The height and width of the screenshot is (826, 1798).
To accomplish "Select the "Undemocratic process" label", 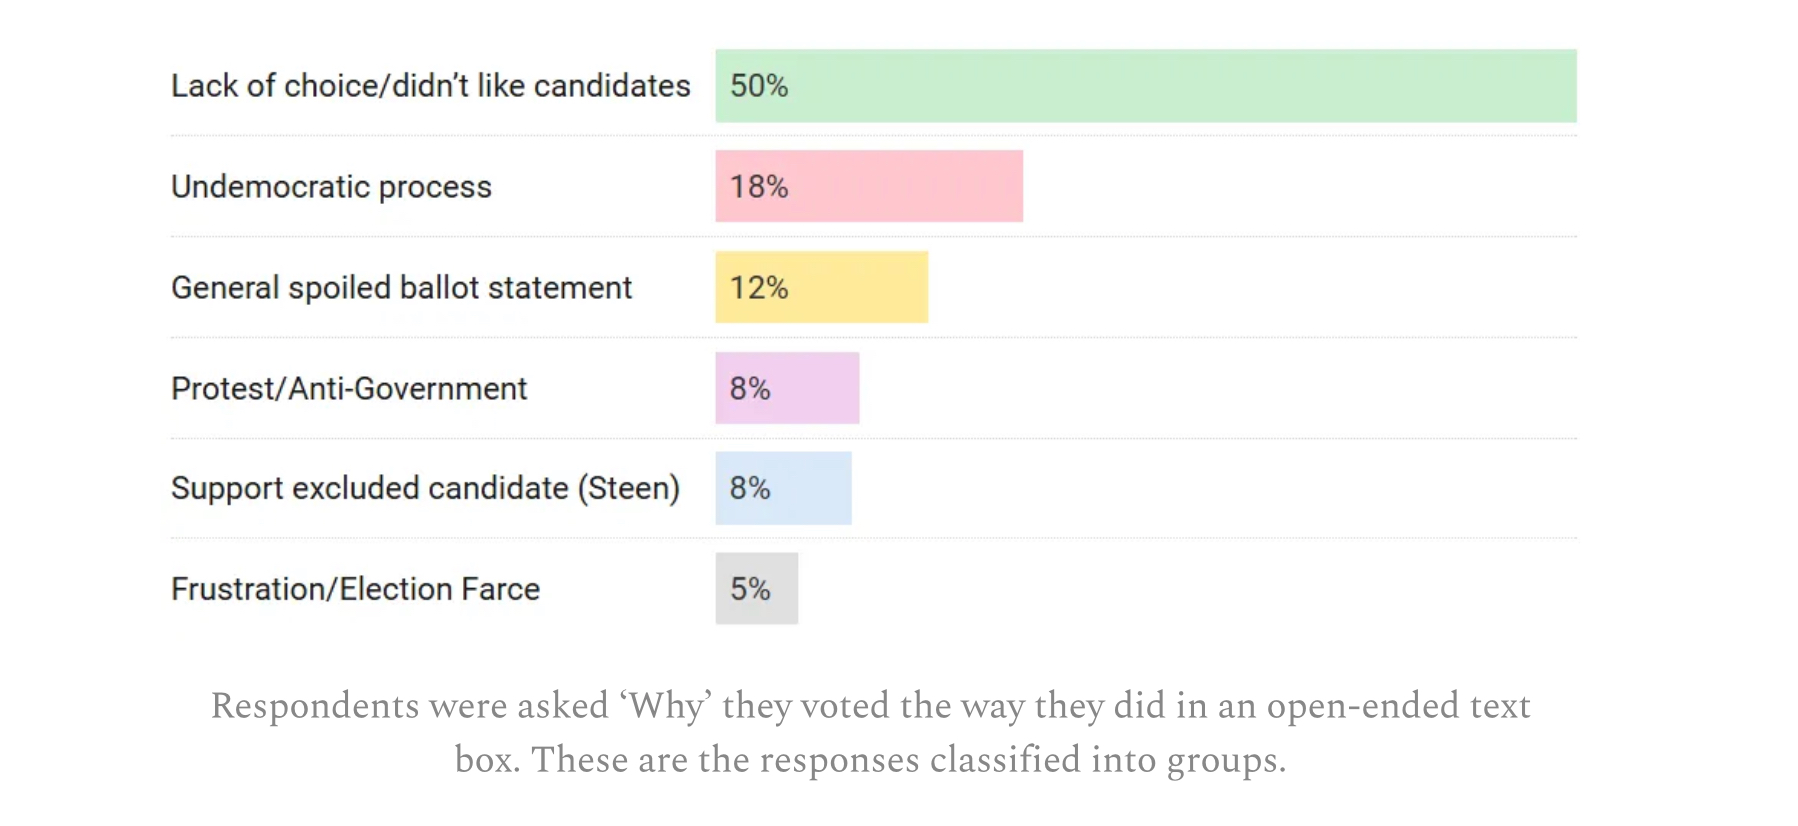I will click(x=331, y=187).
